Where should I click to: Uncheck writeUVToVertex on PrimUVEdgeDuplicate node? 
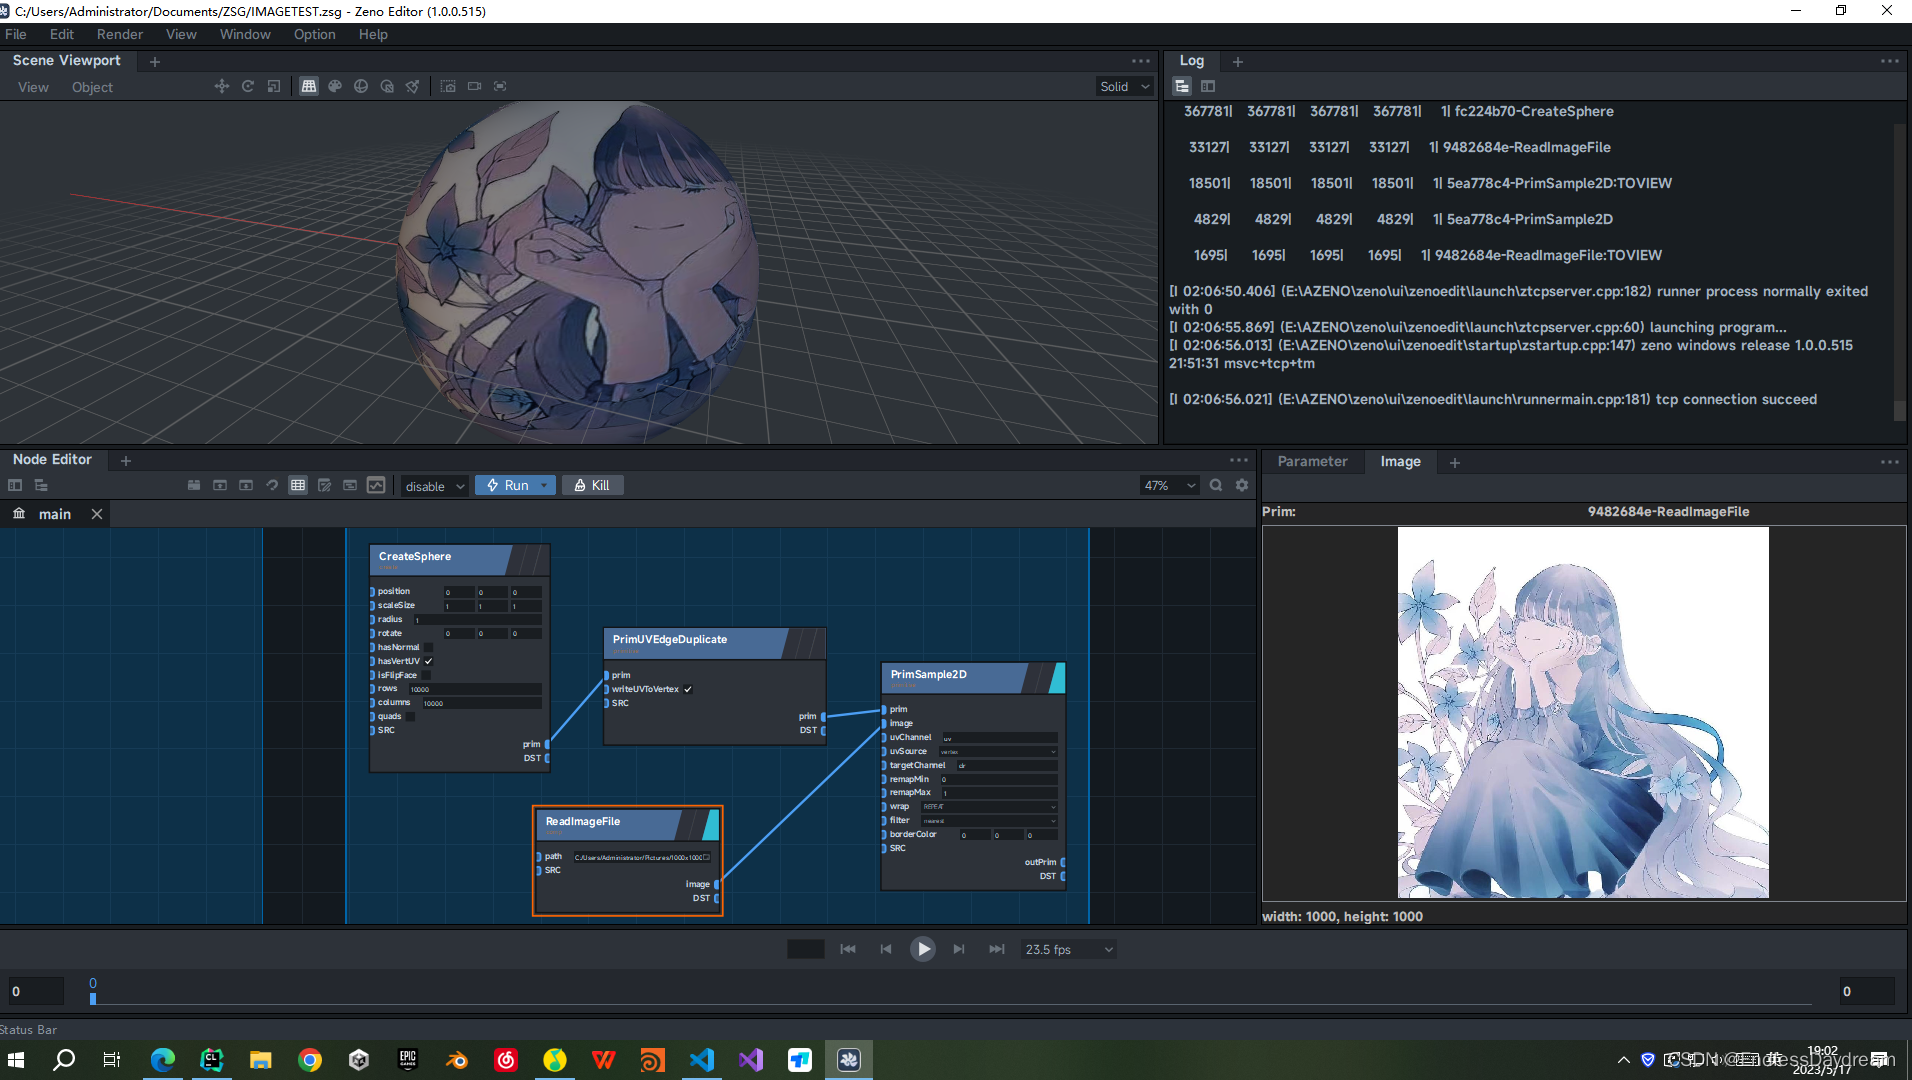(x=688, y=689)
